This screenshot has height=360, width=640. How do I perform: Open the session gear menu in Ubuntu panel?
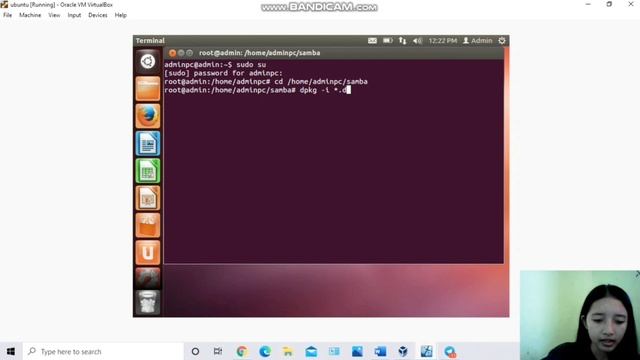coord(502,40)
